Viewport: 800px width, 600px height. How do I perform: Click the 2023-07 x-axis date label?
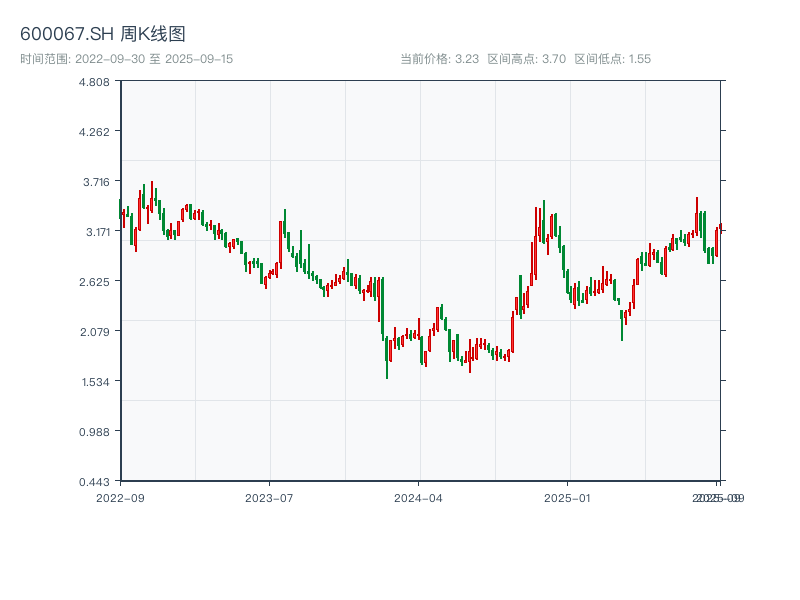(269, 497)
